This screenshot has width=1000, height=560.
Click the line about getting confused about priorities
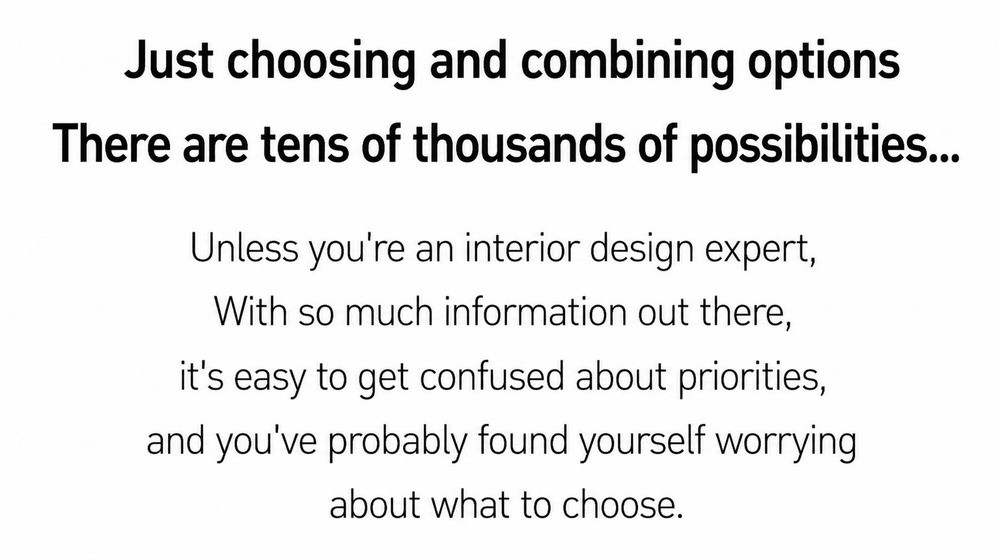pyautogui.click(x=503, y=378)
